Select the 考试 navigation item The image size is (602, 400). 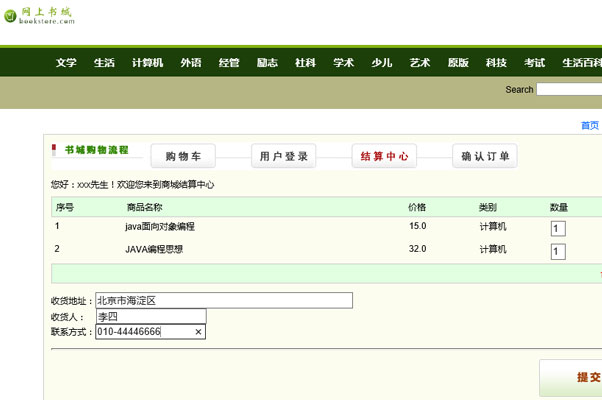pos(535,63)
